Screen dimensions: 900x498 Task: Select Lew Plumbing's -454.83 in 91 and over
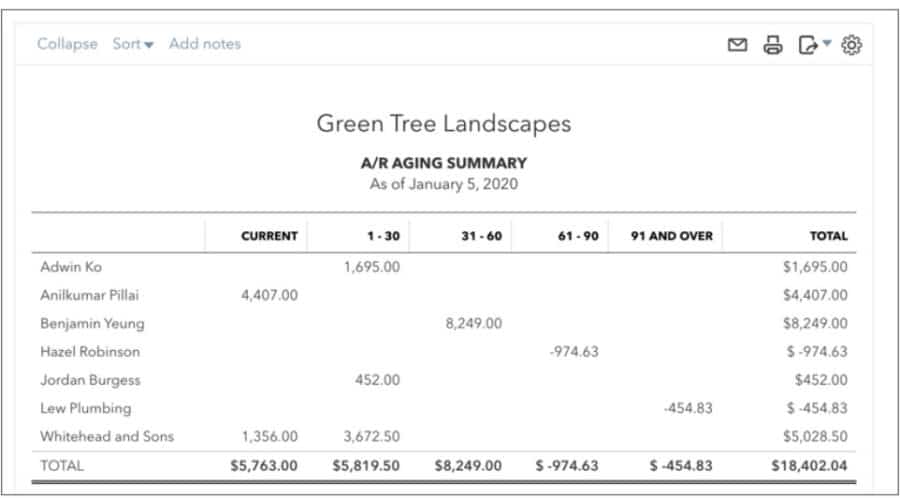click(687, 408)
